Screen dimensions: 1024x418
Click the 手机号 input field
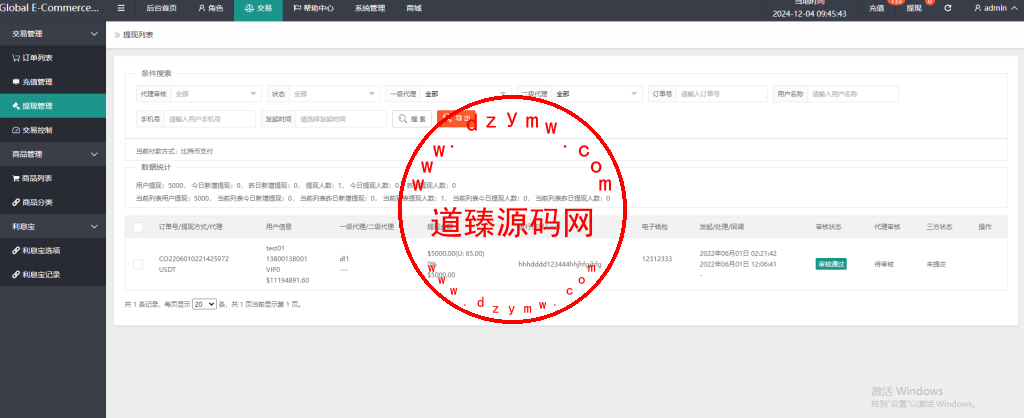pos(210,119)
